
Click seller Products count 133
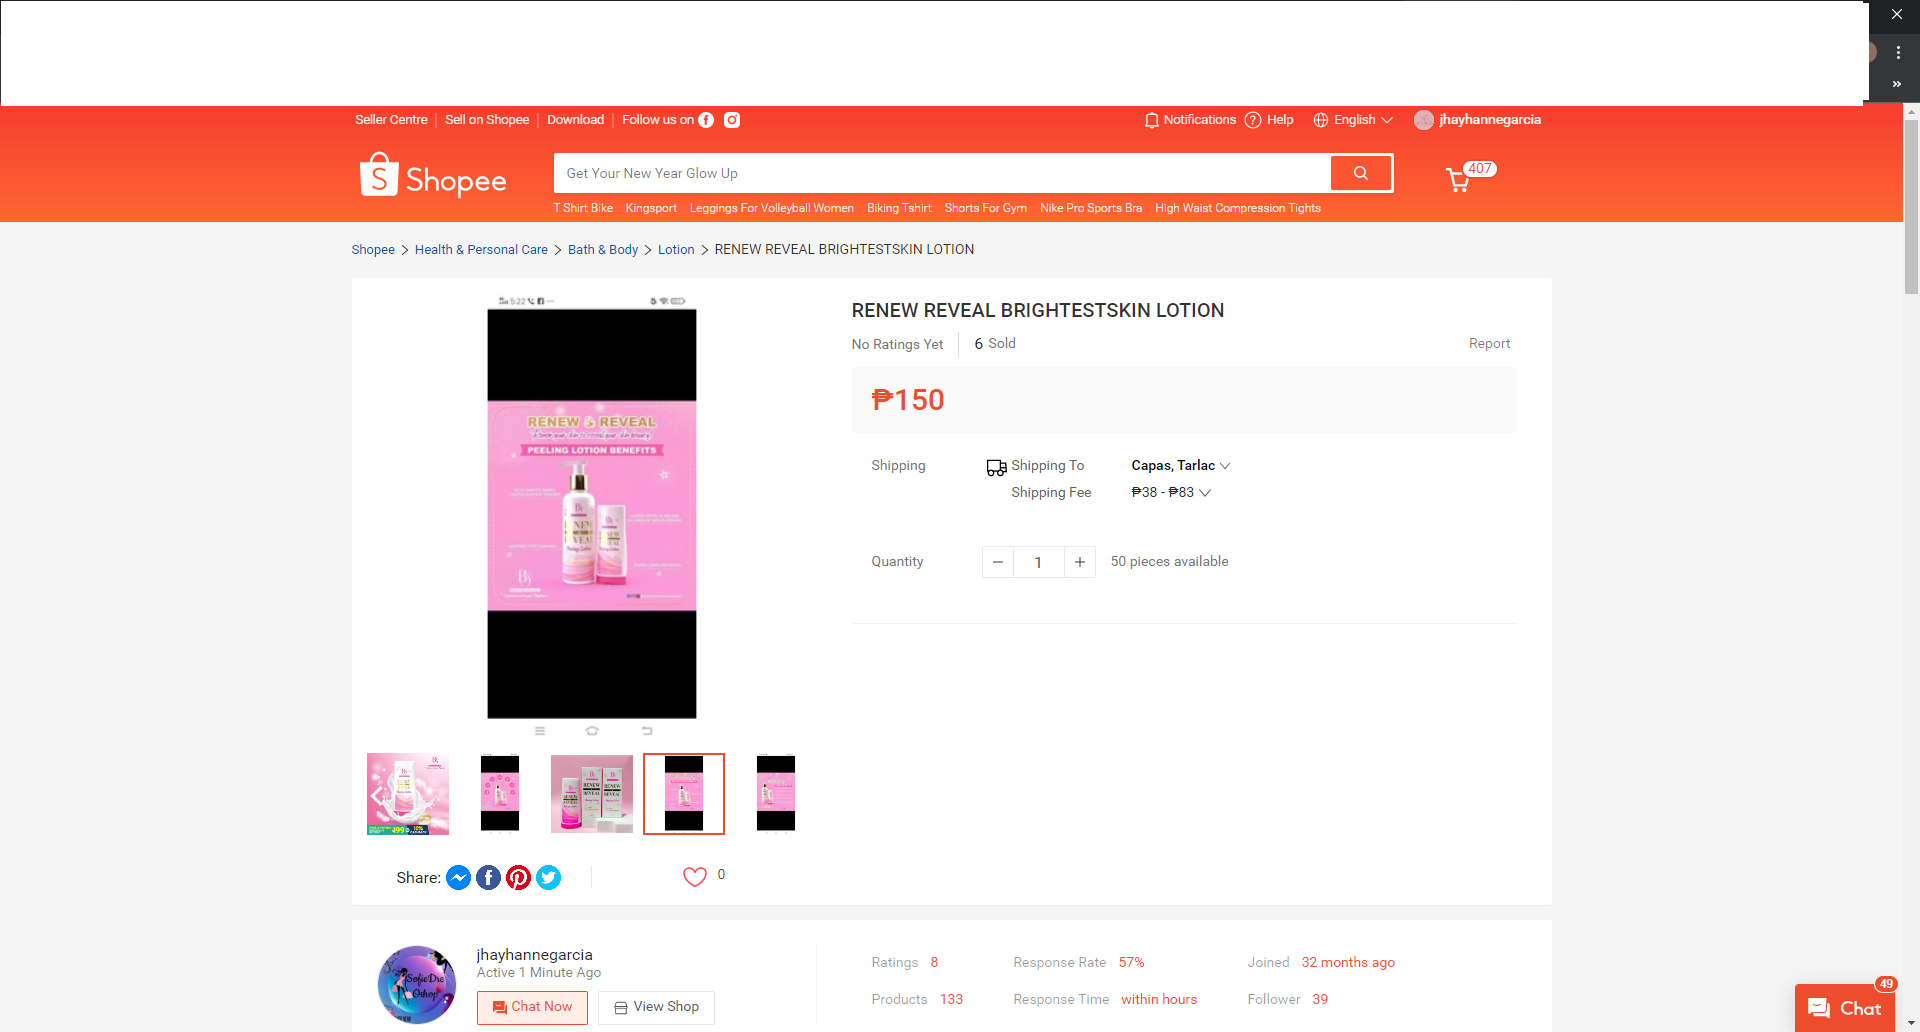pos(951,1000)
